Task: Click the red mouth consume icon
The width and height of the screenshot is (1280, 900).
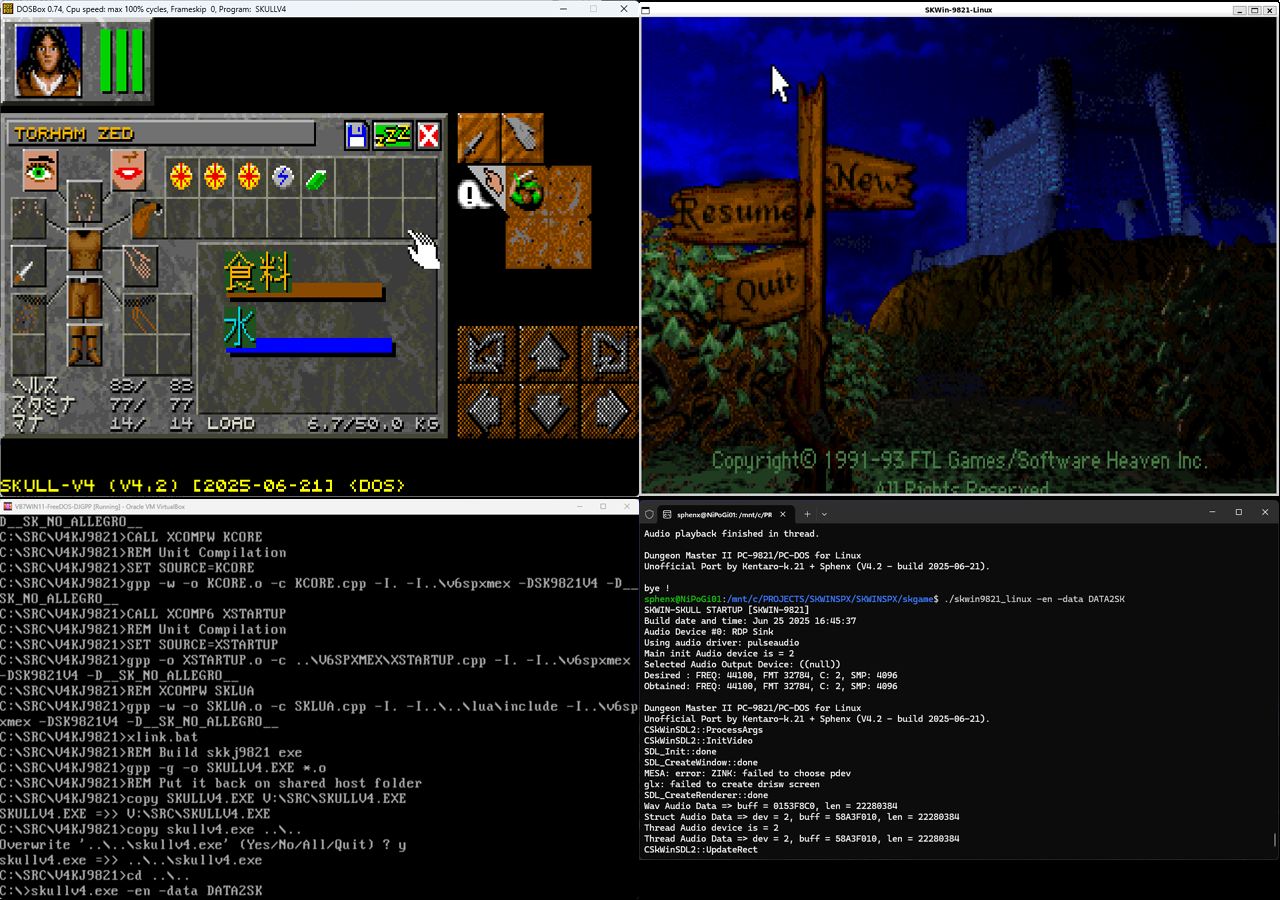Action: (x=128, y=171)
